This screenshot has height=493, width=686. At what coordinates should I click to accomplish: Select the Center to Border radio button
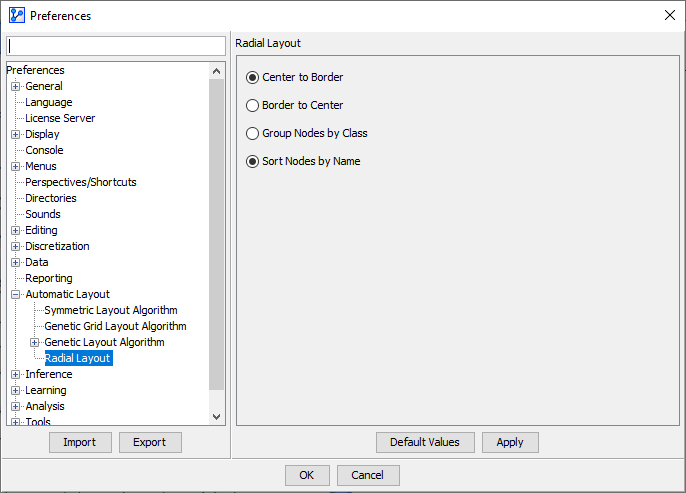[253, 77]
